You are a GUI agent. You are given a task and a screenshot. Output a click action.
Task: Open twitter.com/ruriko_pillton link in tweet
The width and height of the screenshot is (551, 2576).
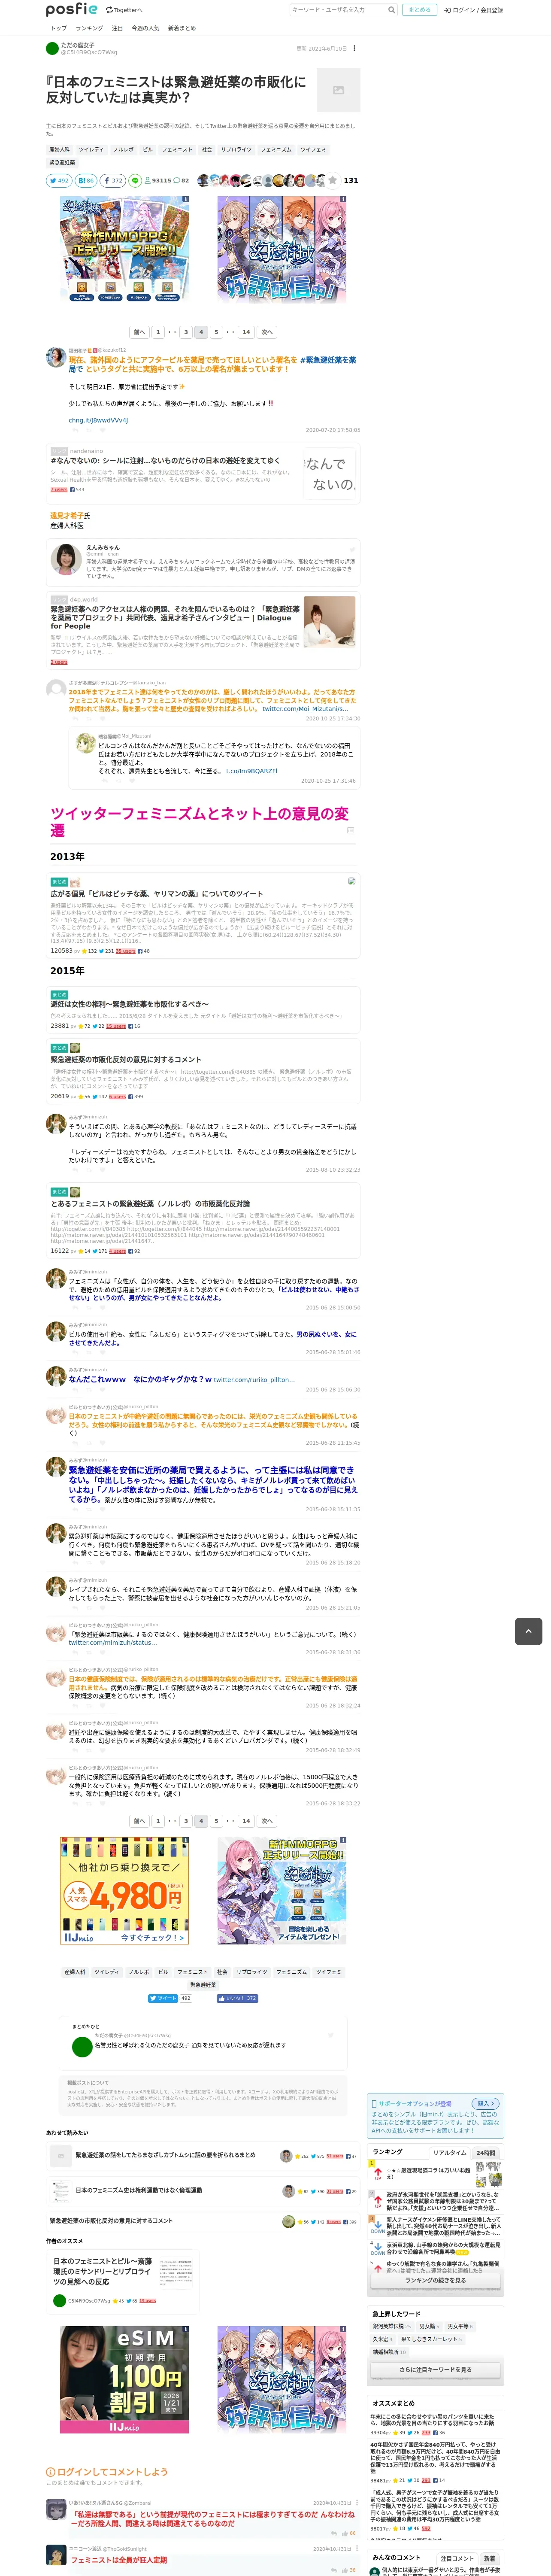coord(254,1379)
